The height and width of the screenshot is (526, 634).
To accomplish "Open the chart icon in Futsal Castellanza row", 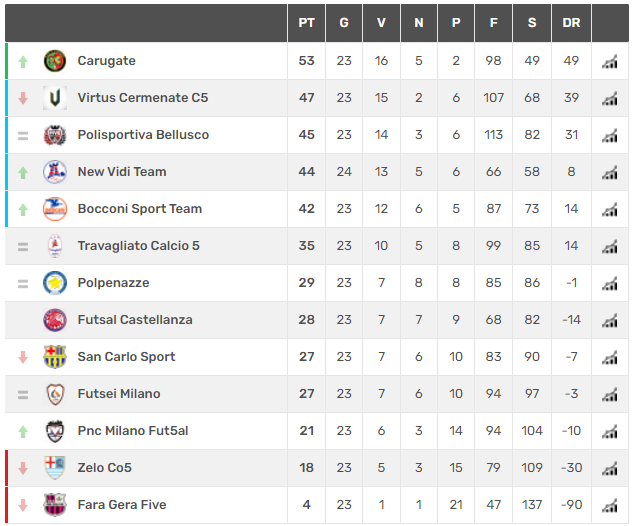I will (x=610, y=321).
